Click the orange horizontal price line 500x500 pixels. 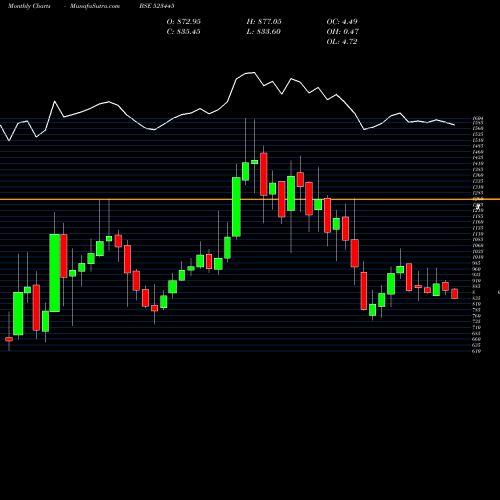[250, 199]
